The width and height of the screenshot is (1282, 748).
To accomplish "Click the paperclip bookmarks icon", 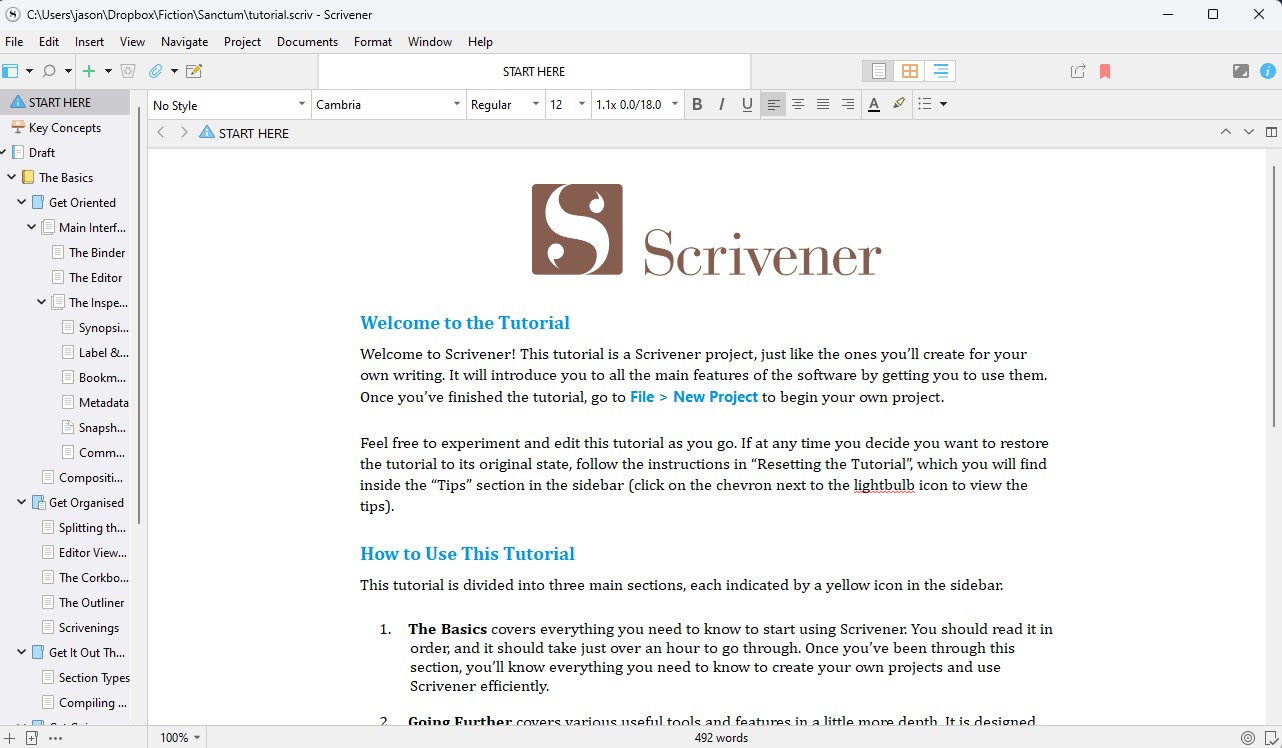I will tap(155, 71).
